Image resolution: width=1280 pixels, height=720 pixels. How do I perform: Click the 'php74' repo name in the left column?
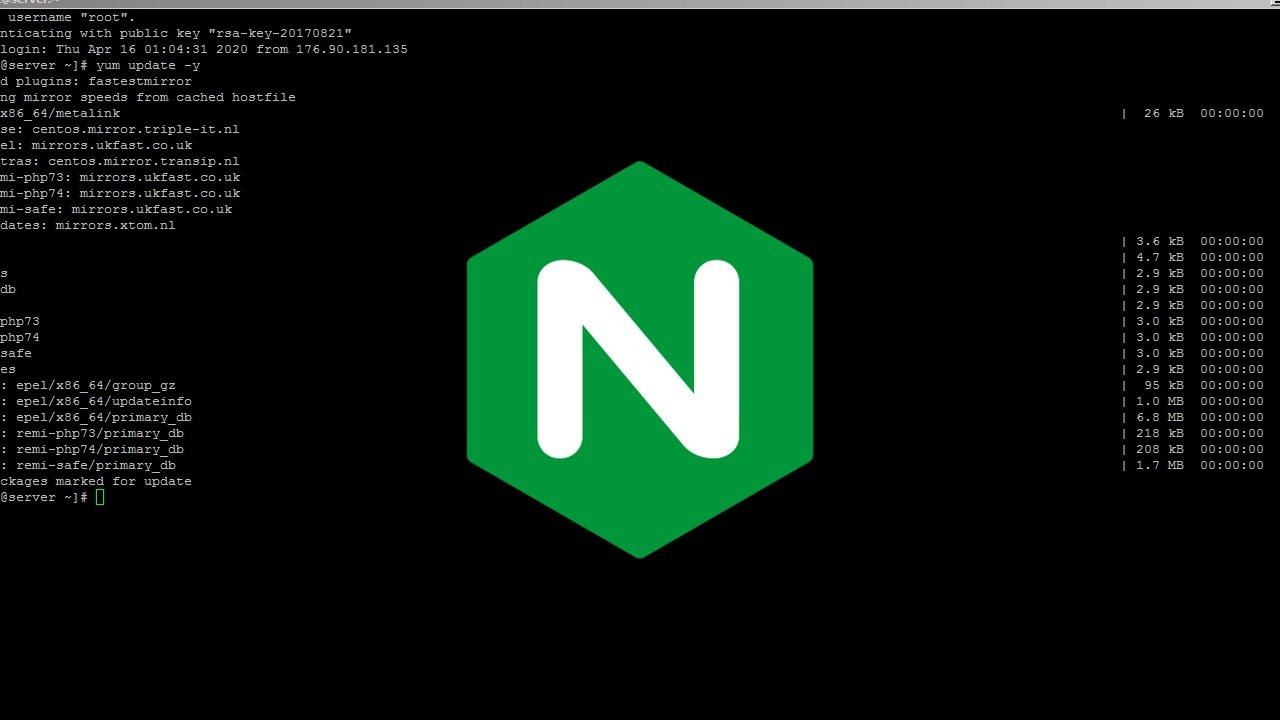tap(20, 337)
